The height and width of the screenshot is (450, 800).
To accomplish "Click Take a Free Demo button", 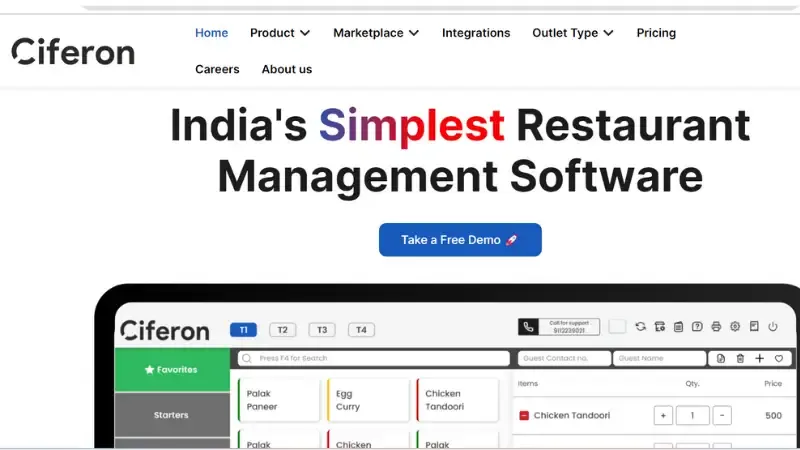I will (460, 240).
